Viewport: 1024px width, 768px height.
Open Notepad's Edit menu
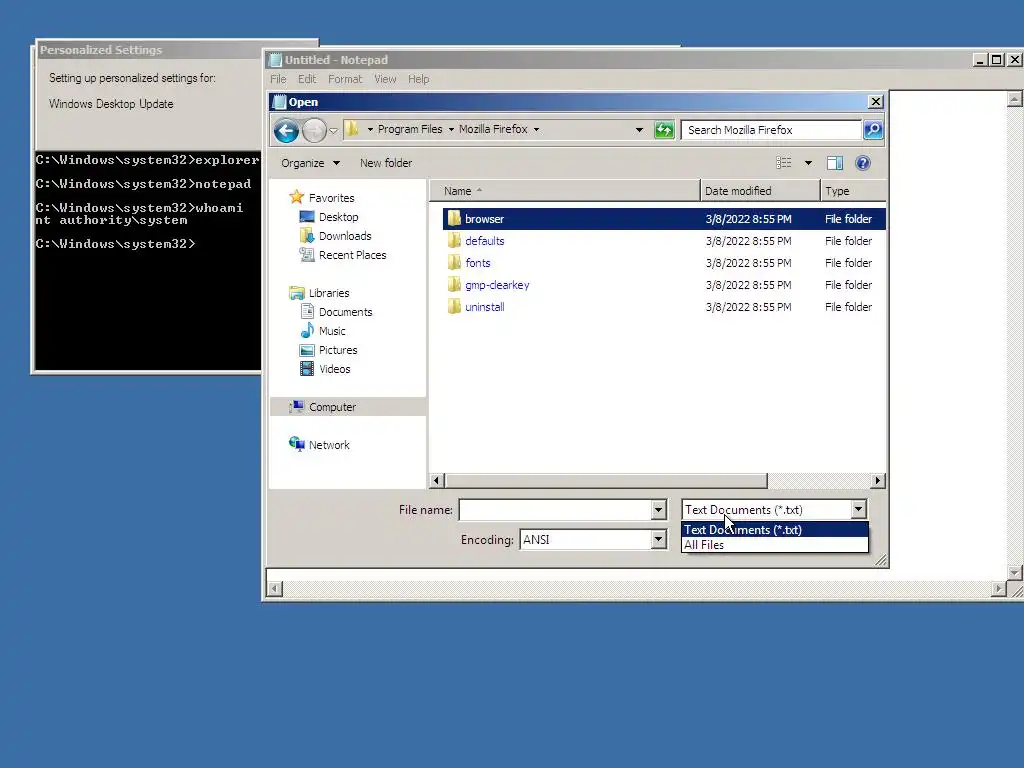(x=307, y=79)
